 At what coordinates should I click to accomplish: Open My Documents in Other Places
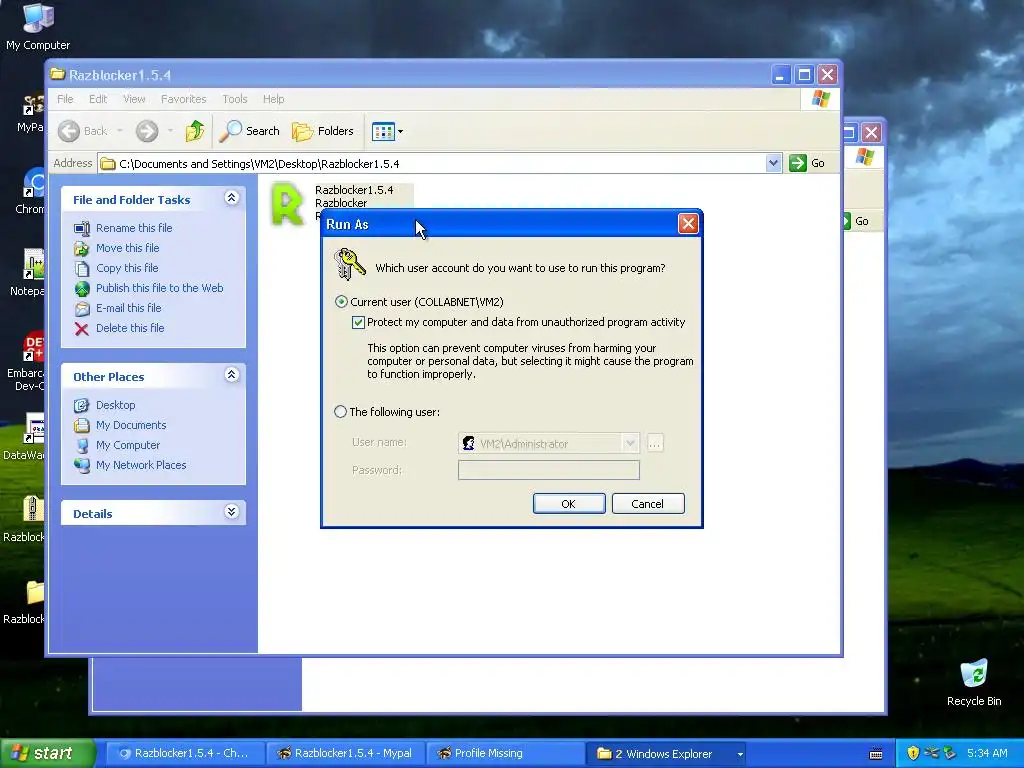[131, 425]
